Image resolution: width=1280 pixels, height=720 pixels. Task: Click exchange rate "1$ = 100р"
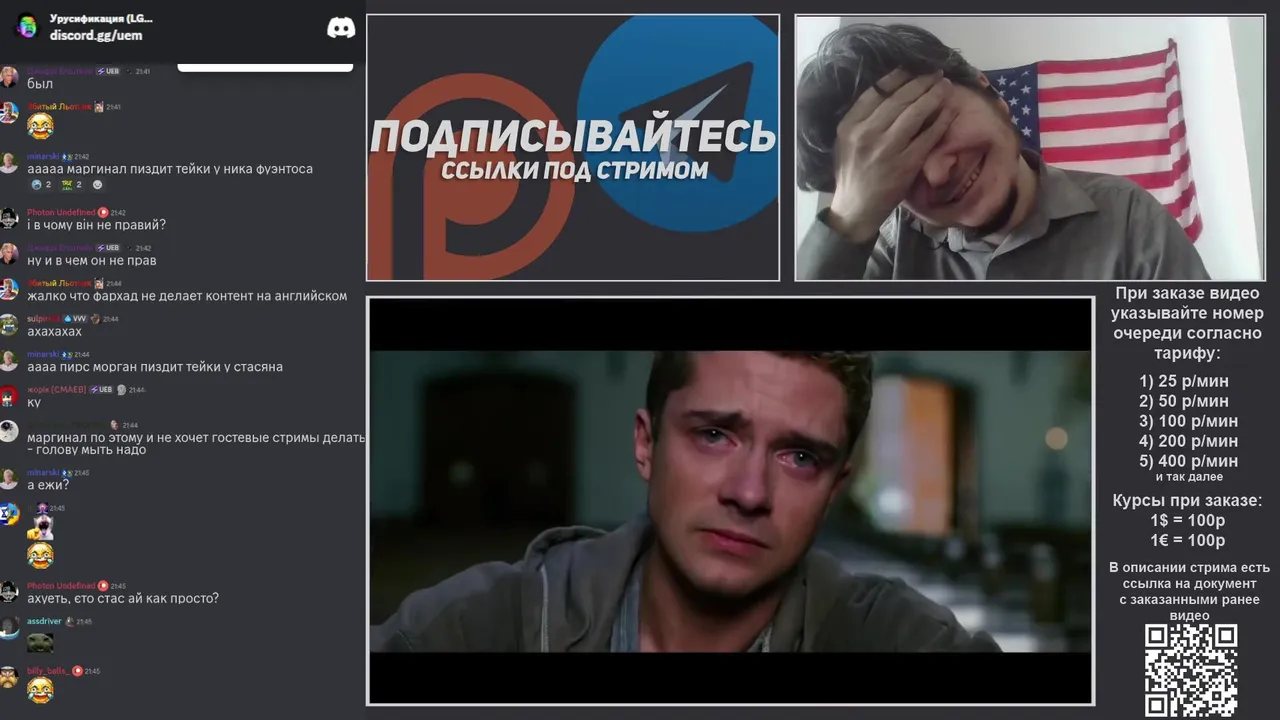(x=1187, y=520)
